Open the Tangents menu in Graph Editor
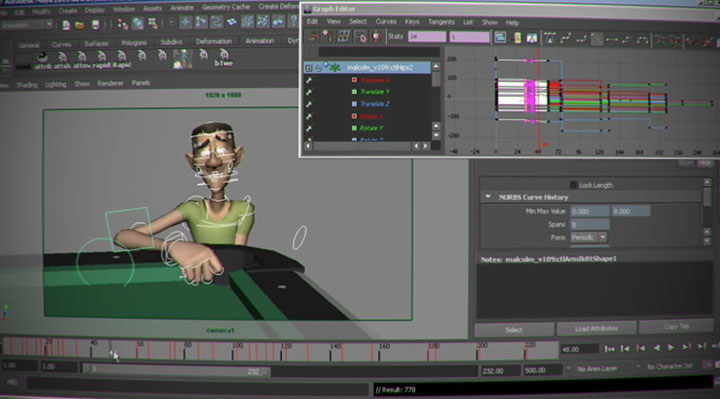Image resolution: width=720 pixels, height=399 pixels. (441, 22)
